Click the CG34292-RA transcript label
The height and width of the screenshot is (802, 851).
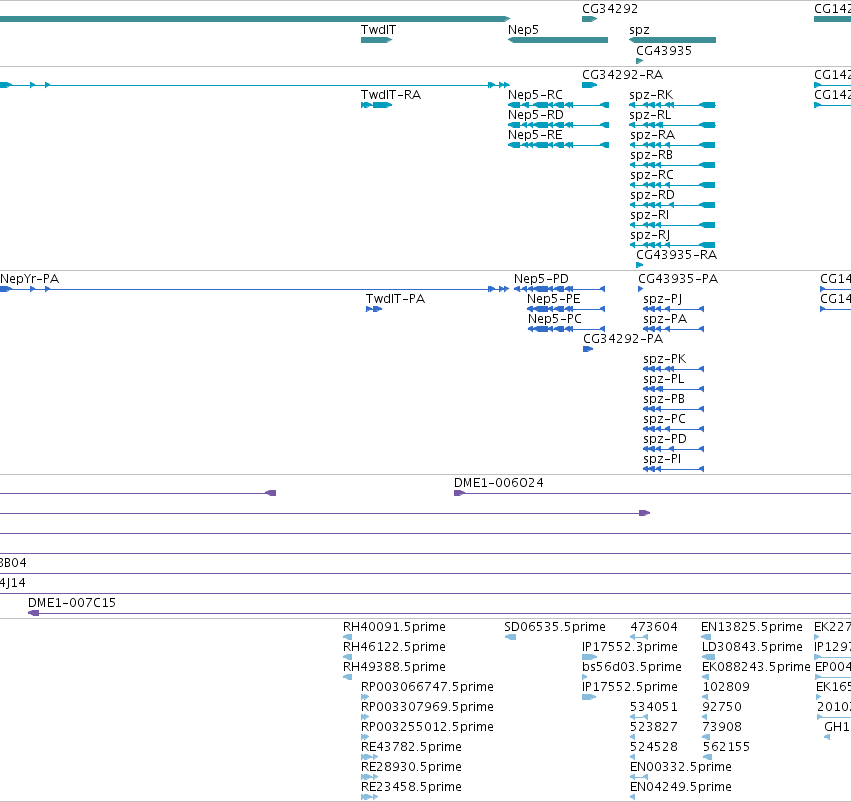tap(623, 74)
